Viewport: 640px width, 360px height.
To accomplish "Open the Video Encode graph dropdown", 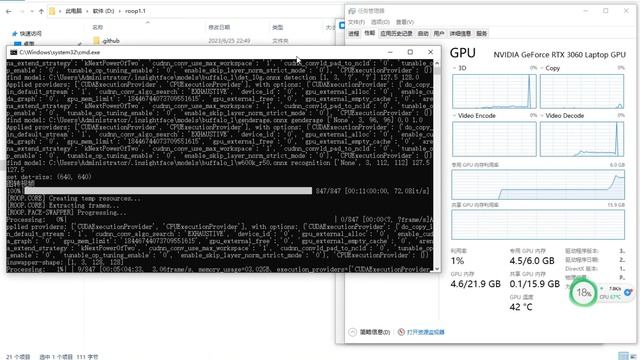I will click(x=455, y=116).
